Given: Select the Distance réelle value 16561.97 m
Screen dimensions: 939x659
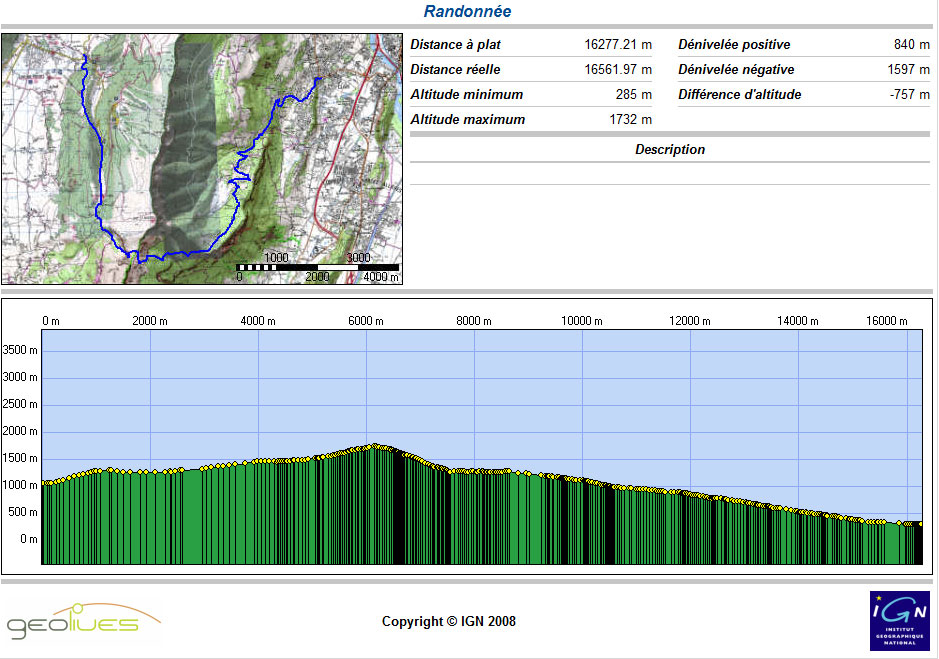Looking at the screenshot, I should point(617,70).
